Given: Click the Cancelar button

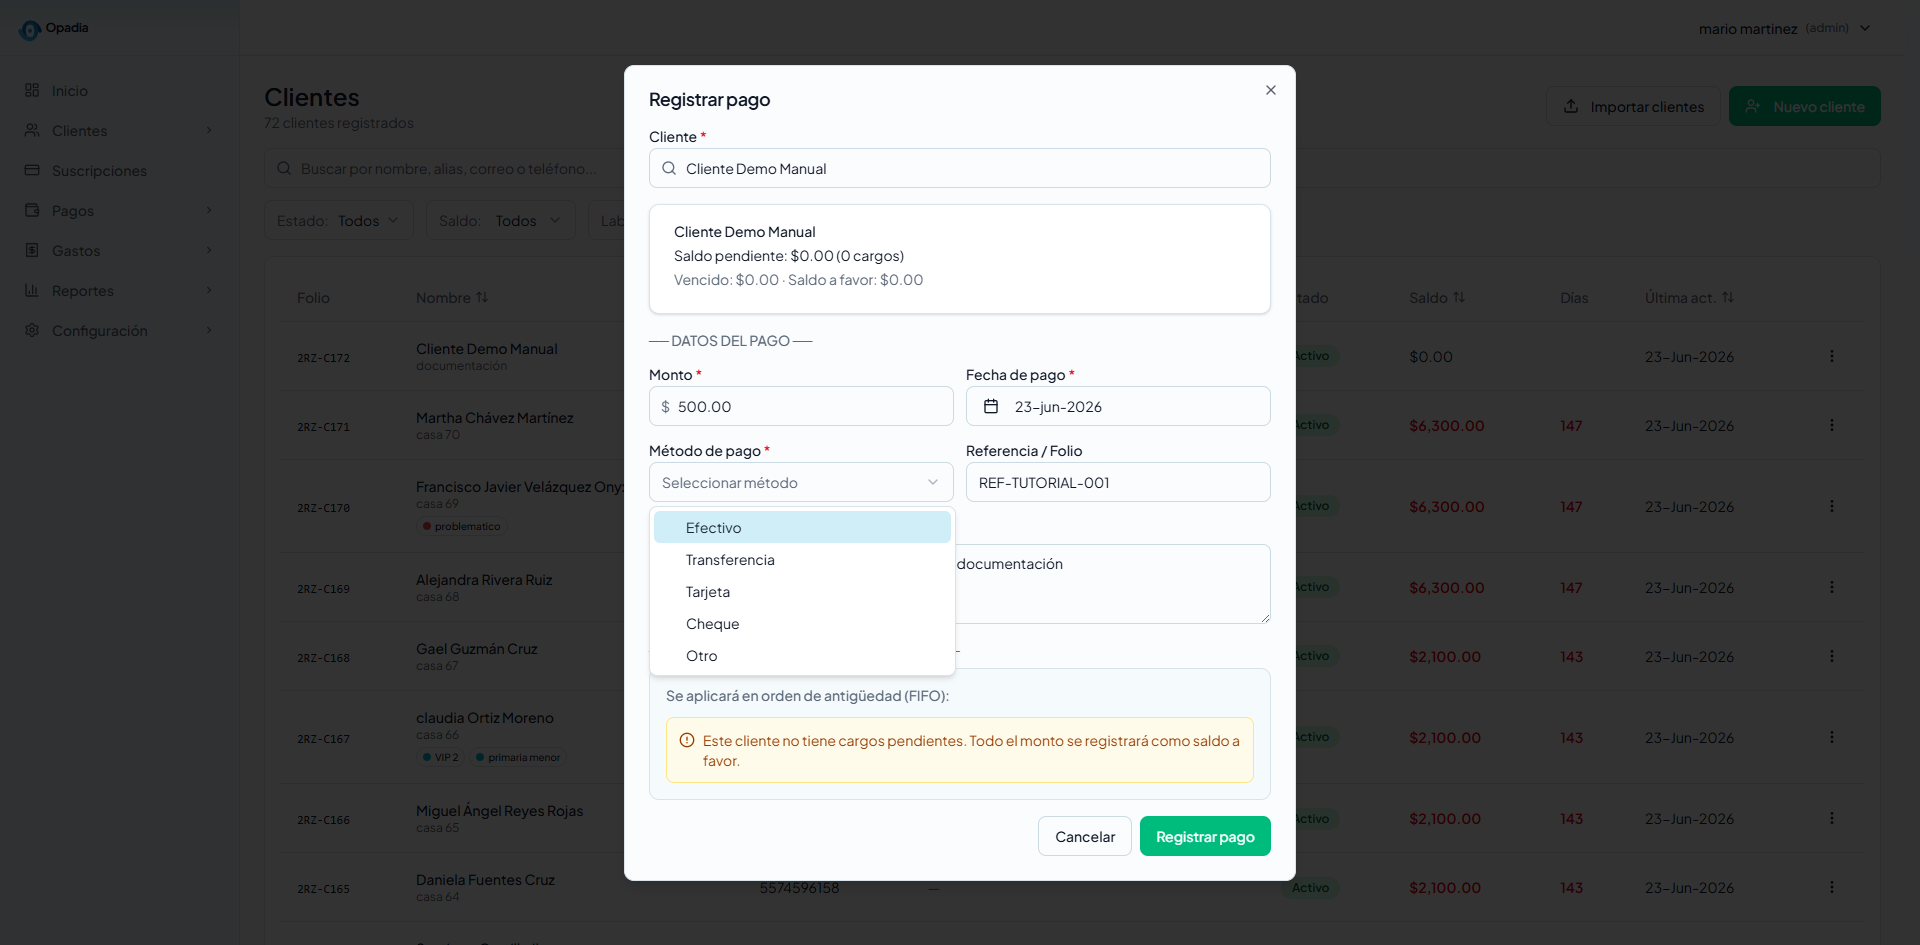Looking at the screenshot, I should pyautogui.click(x=1085, y=836).
